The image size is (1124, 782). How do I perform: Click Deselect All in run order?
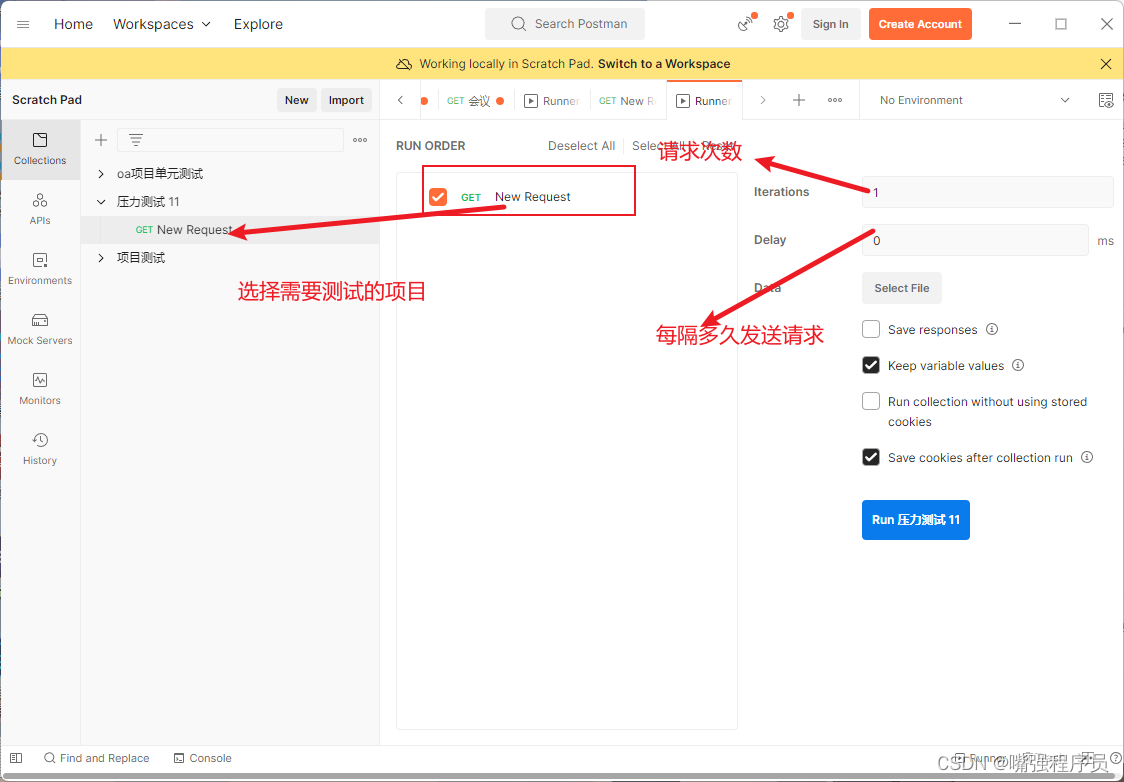(581, 146)
